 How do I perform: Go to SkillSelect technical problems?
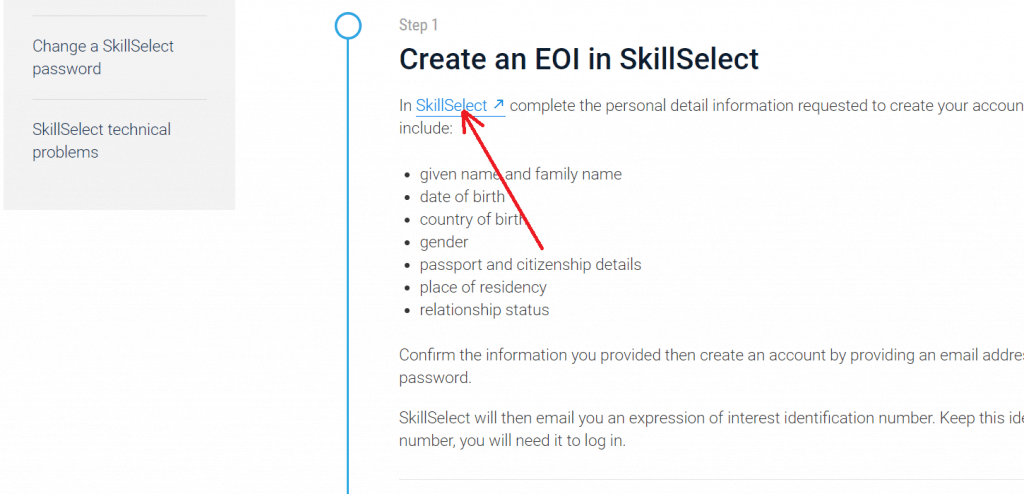pyautogui.click(x=101, y=140)
